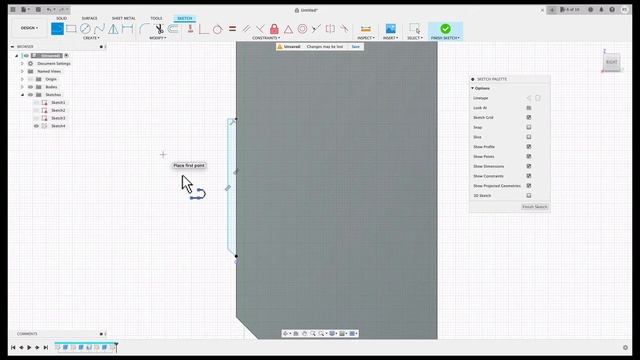Click the Save link in unsaved warning

356,47
